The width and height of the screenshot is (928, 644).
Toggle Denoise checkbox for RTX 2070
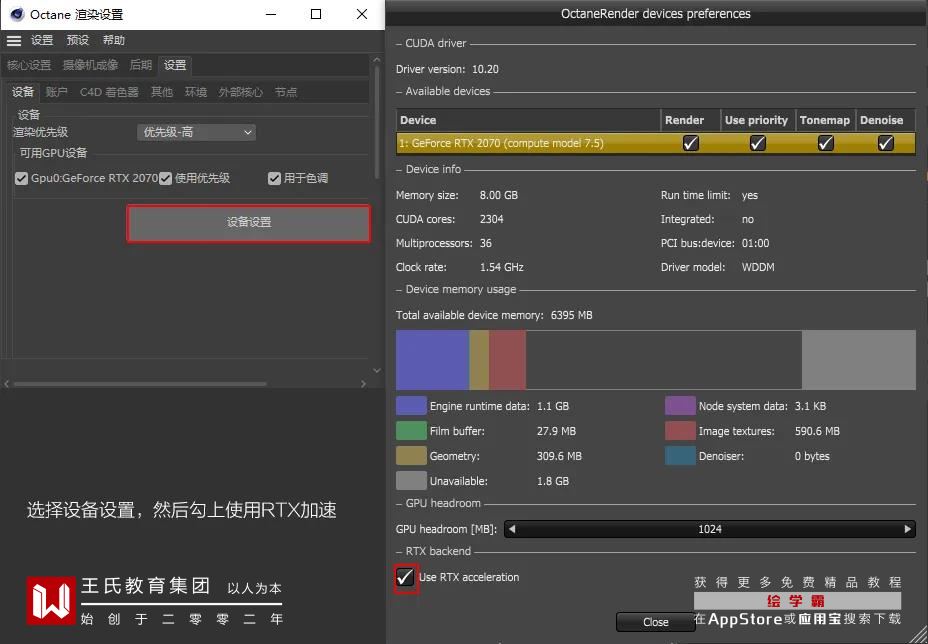tap(885, 143)
